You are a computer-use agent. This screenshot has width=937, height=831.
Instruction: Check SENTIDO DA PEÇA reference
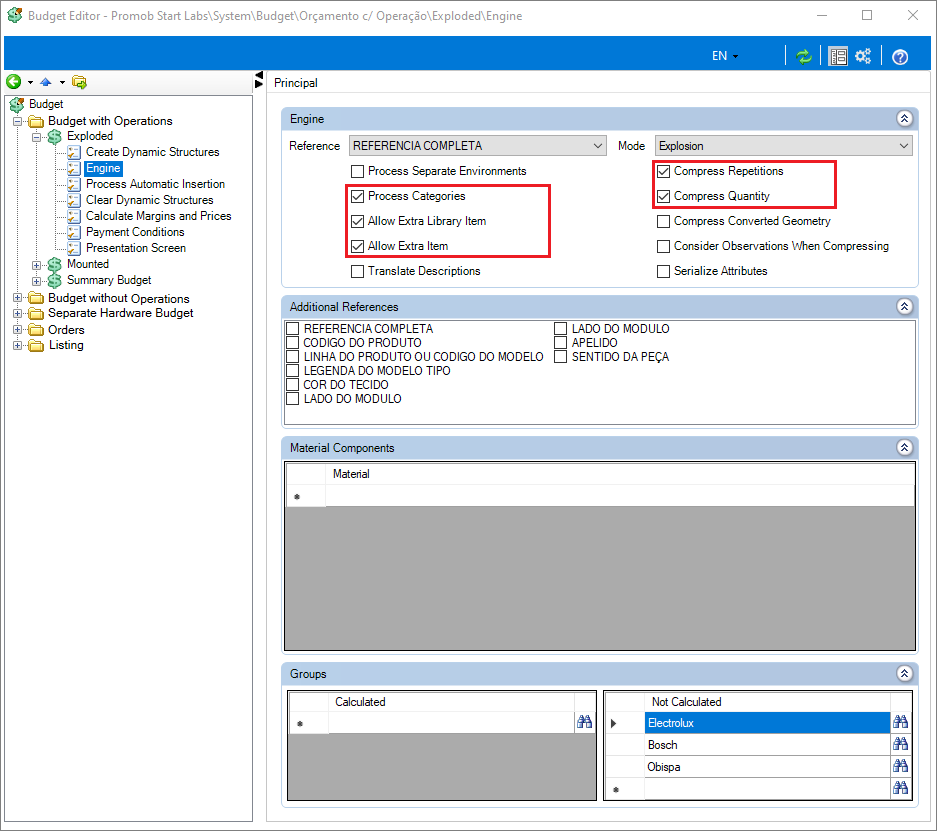tap(561, 357)
